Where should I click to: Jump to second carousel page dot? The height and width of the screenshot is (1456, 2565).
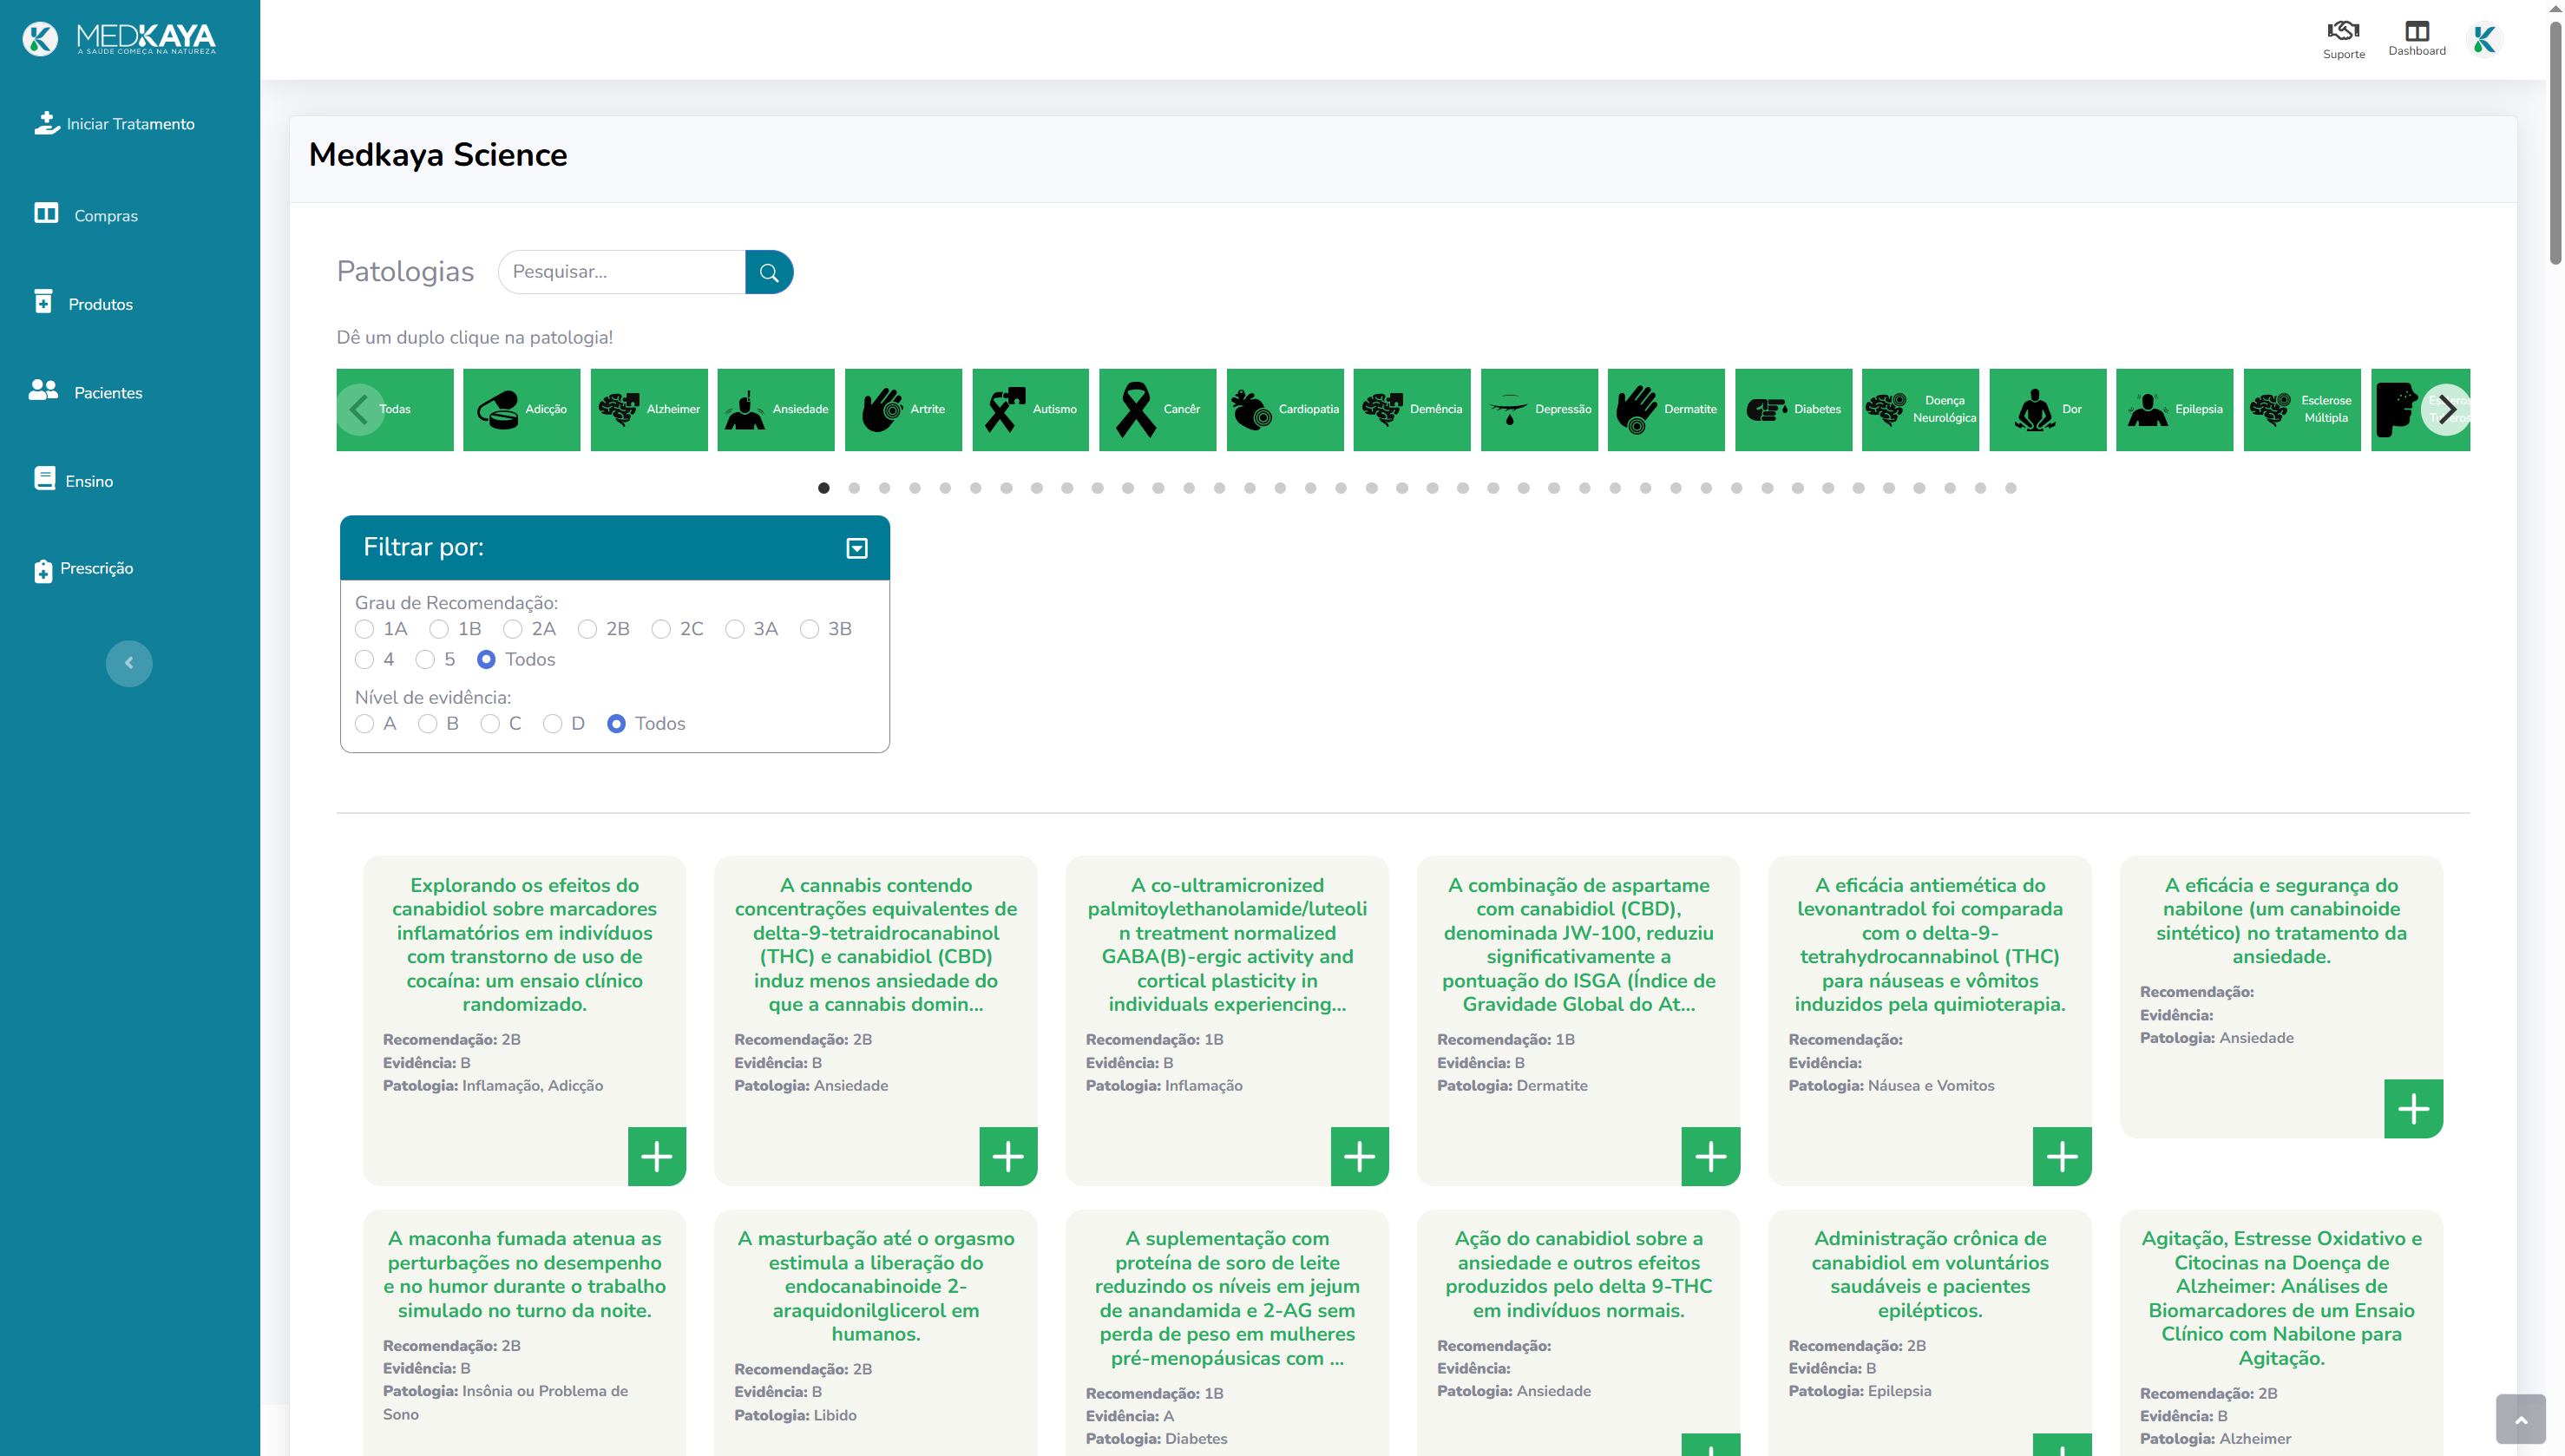click(854, 488)
